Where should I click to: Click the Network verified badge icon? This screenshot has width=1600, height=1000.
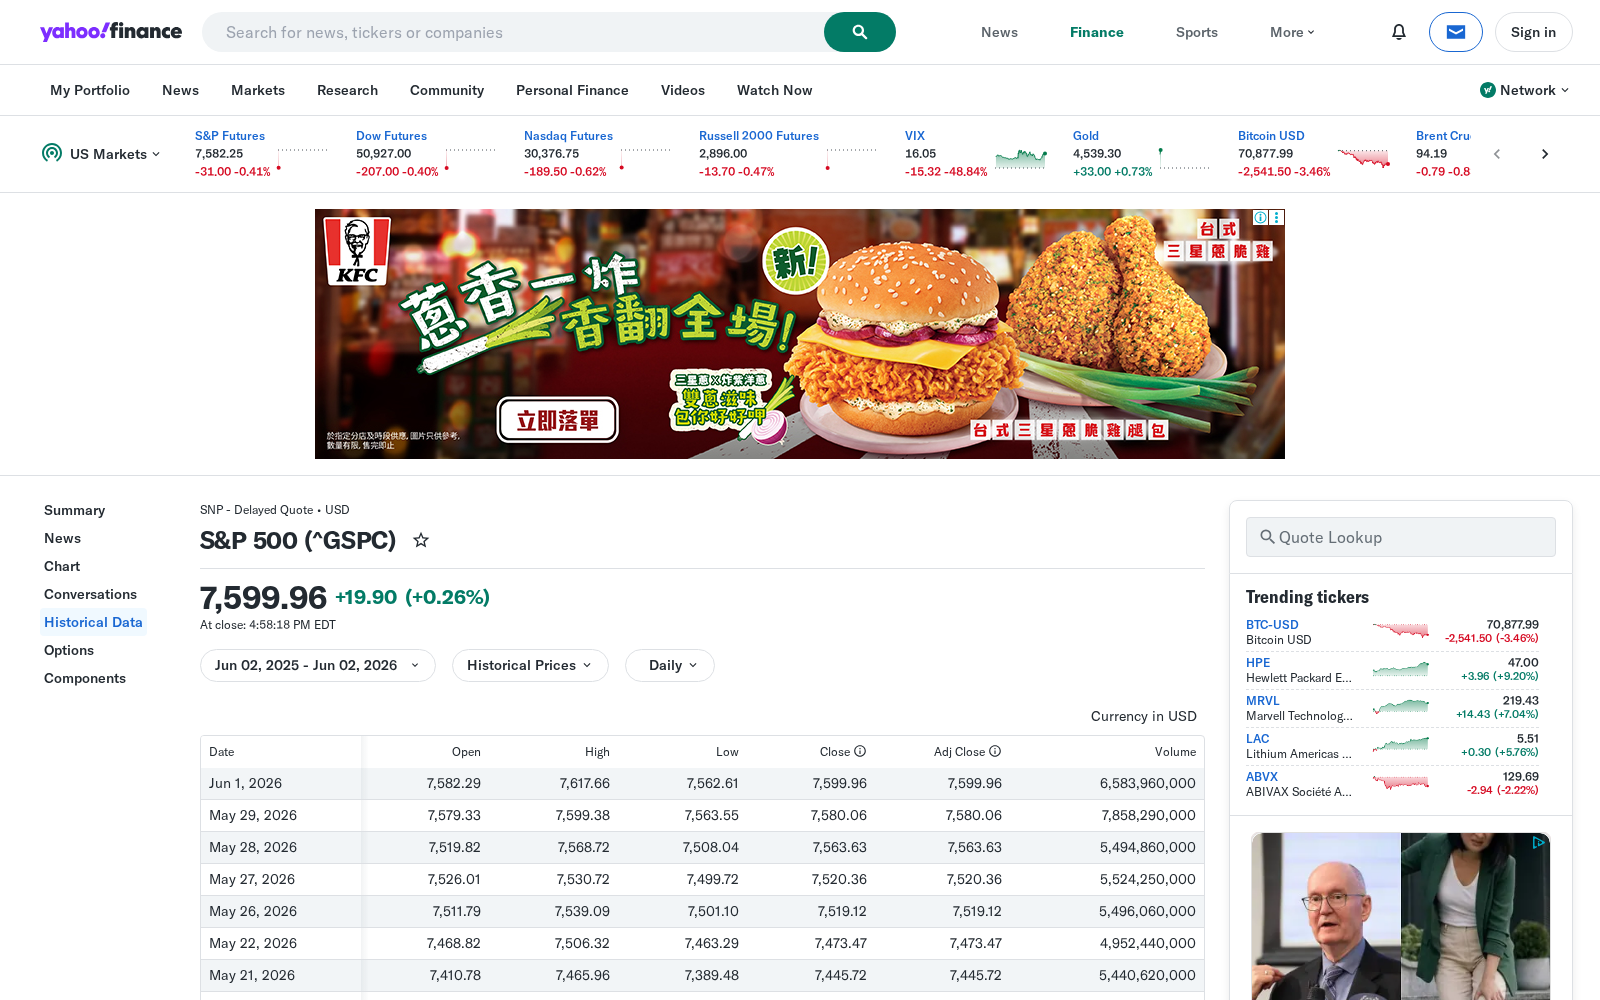[1488, 90]
